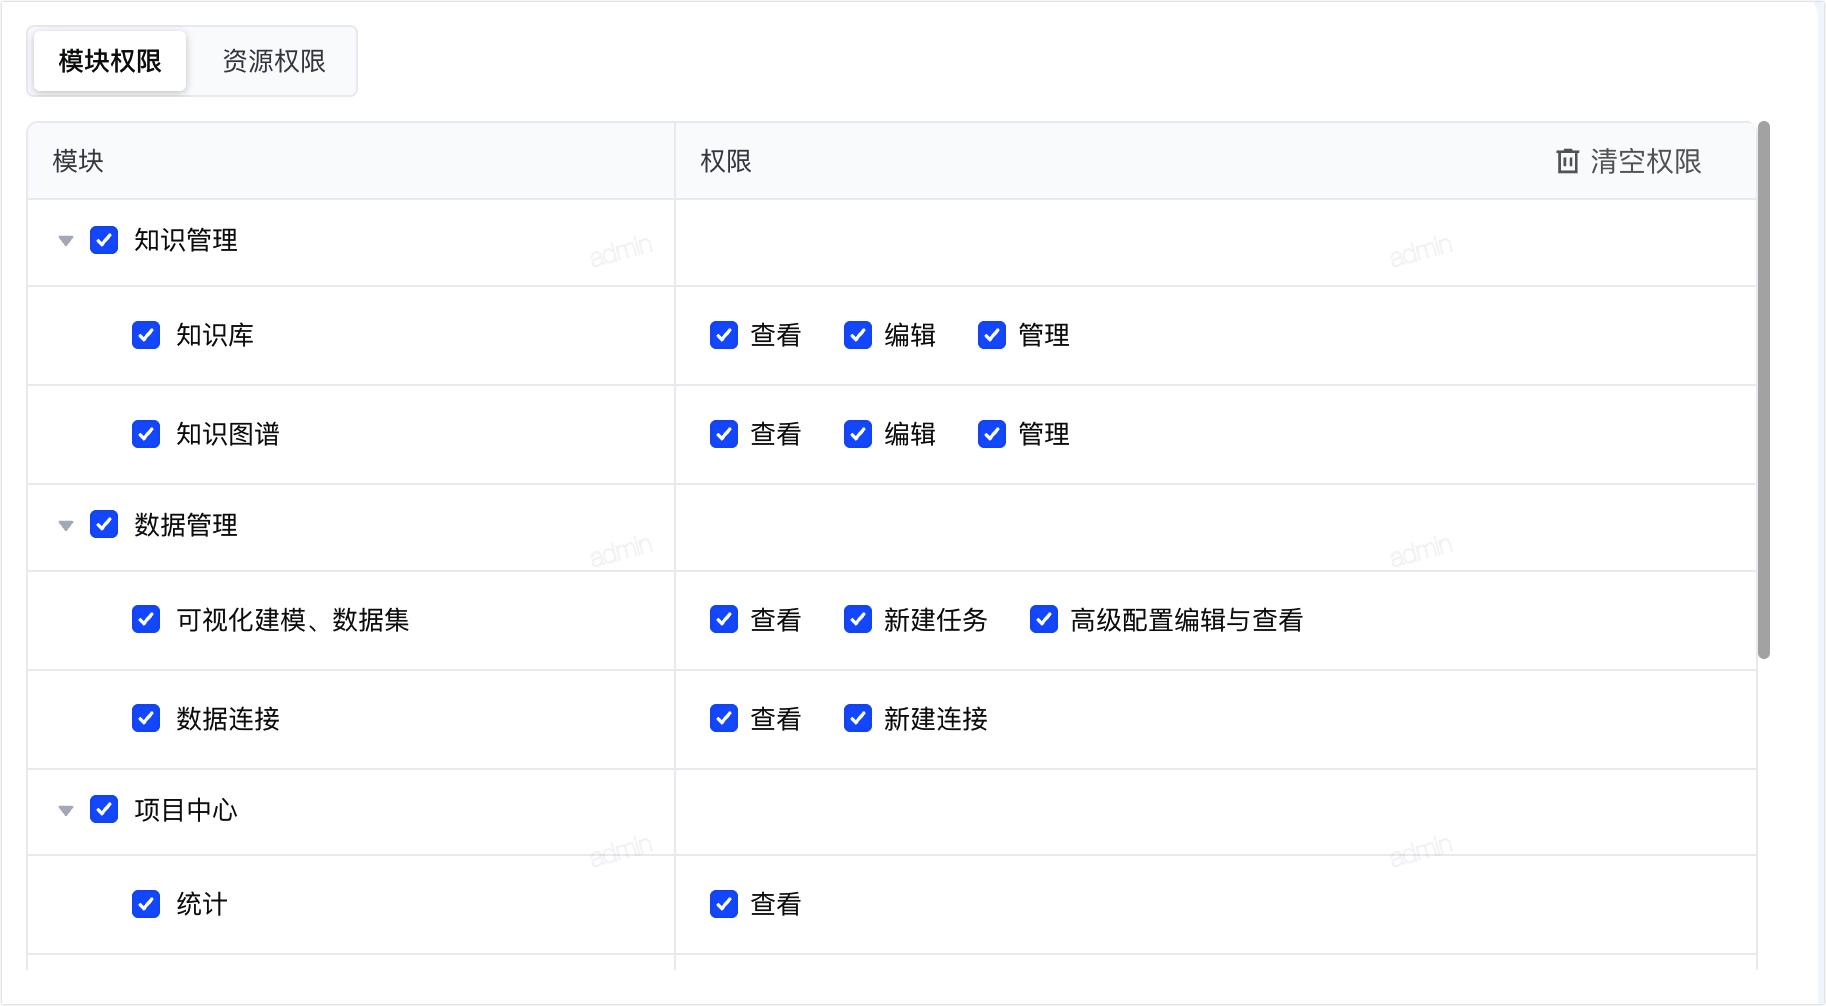
Task: Collapse the 数据管理 module group
Action: pyautogui.click(x=66, y=526)
